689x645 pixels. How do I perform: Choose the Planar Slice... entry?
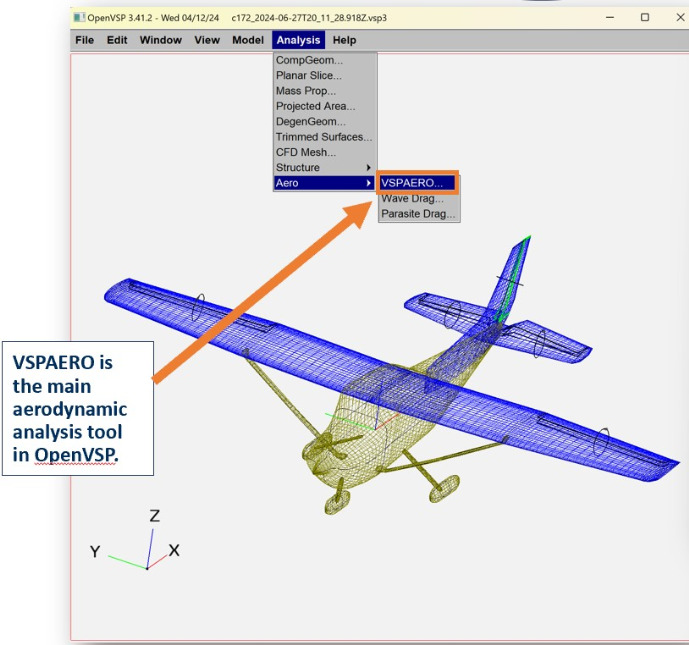click(308, 75)
